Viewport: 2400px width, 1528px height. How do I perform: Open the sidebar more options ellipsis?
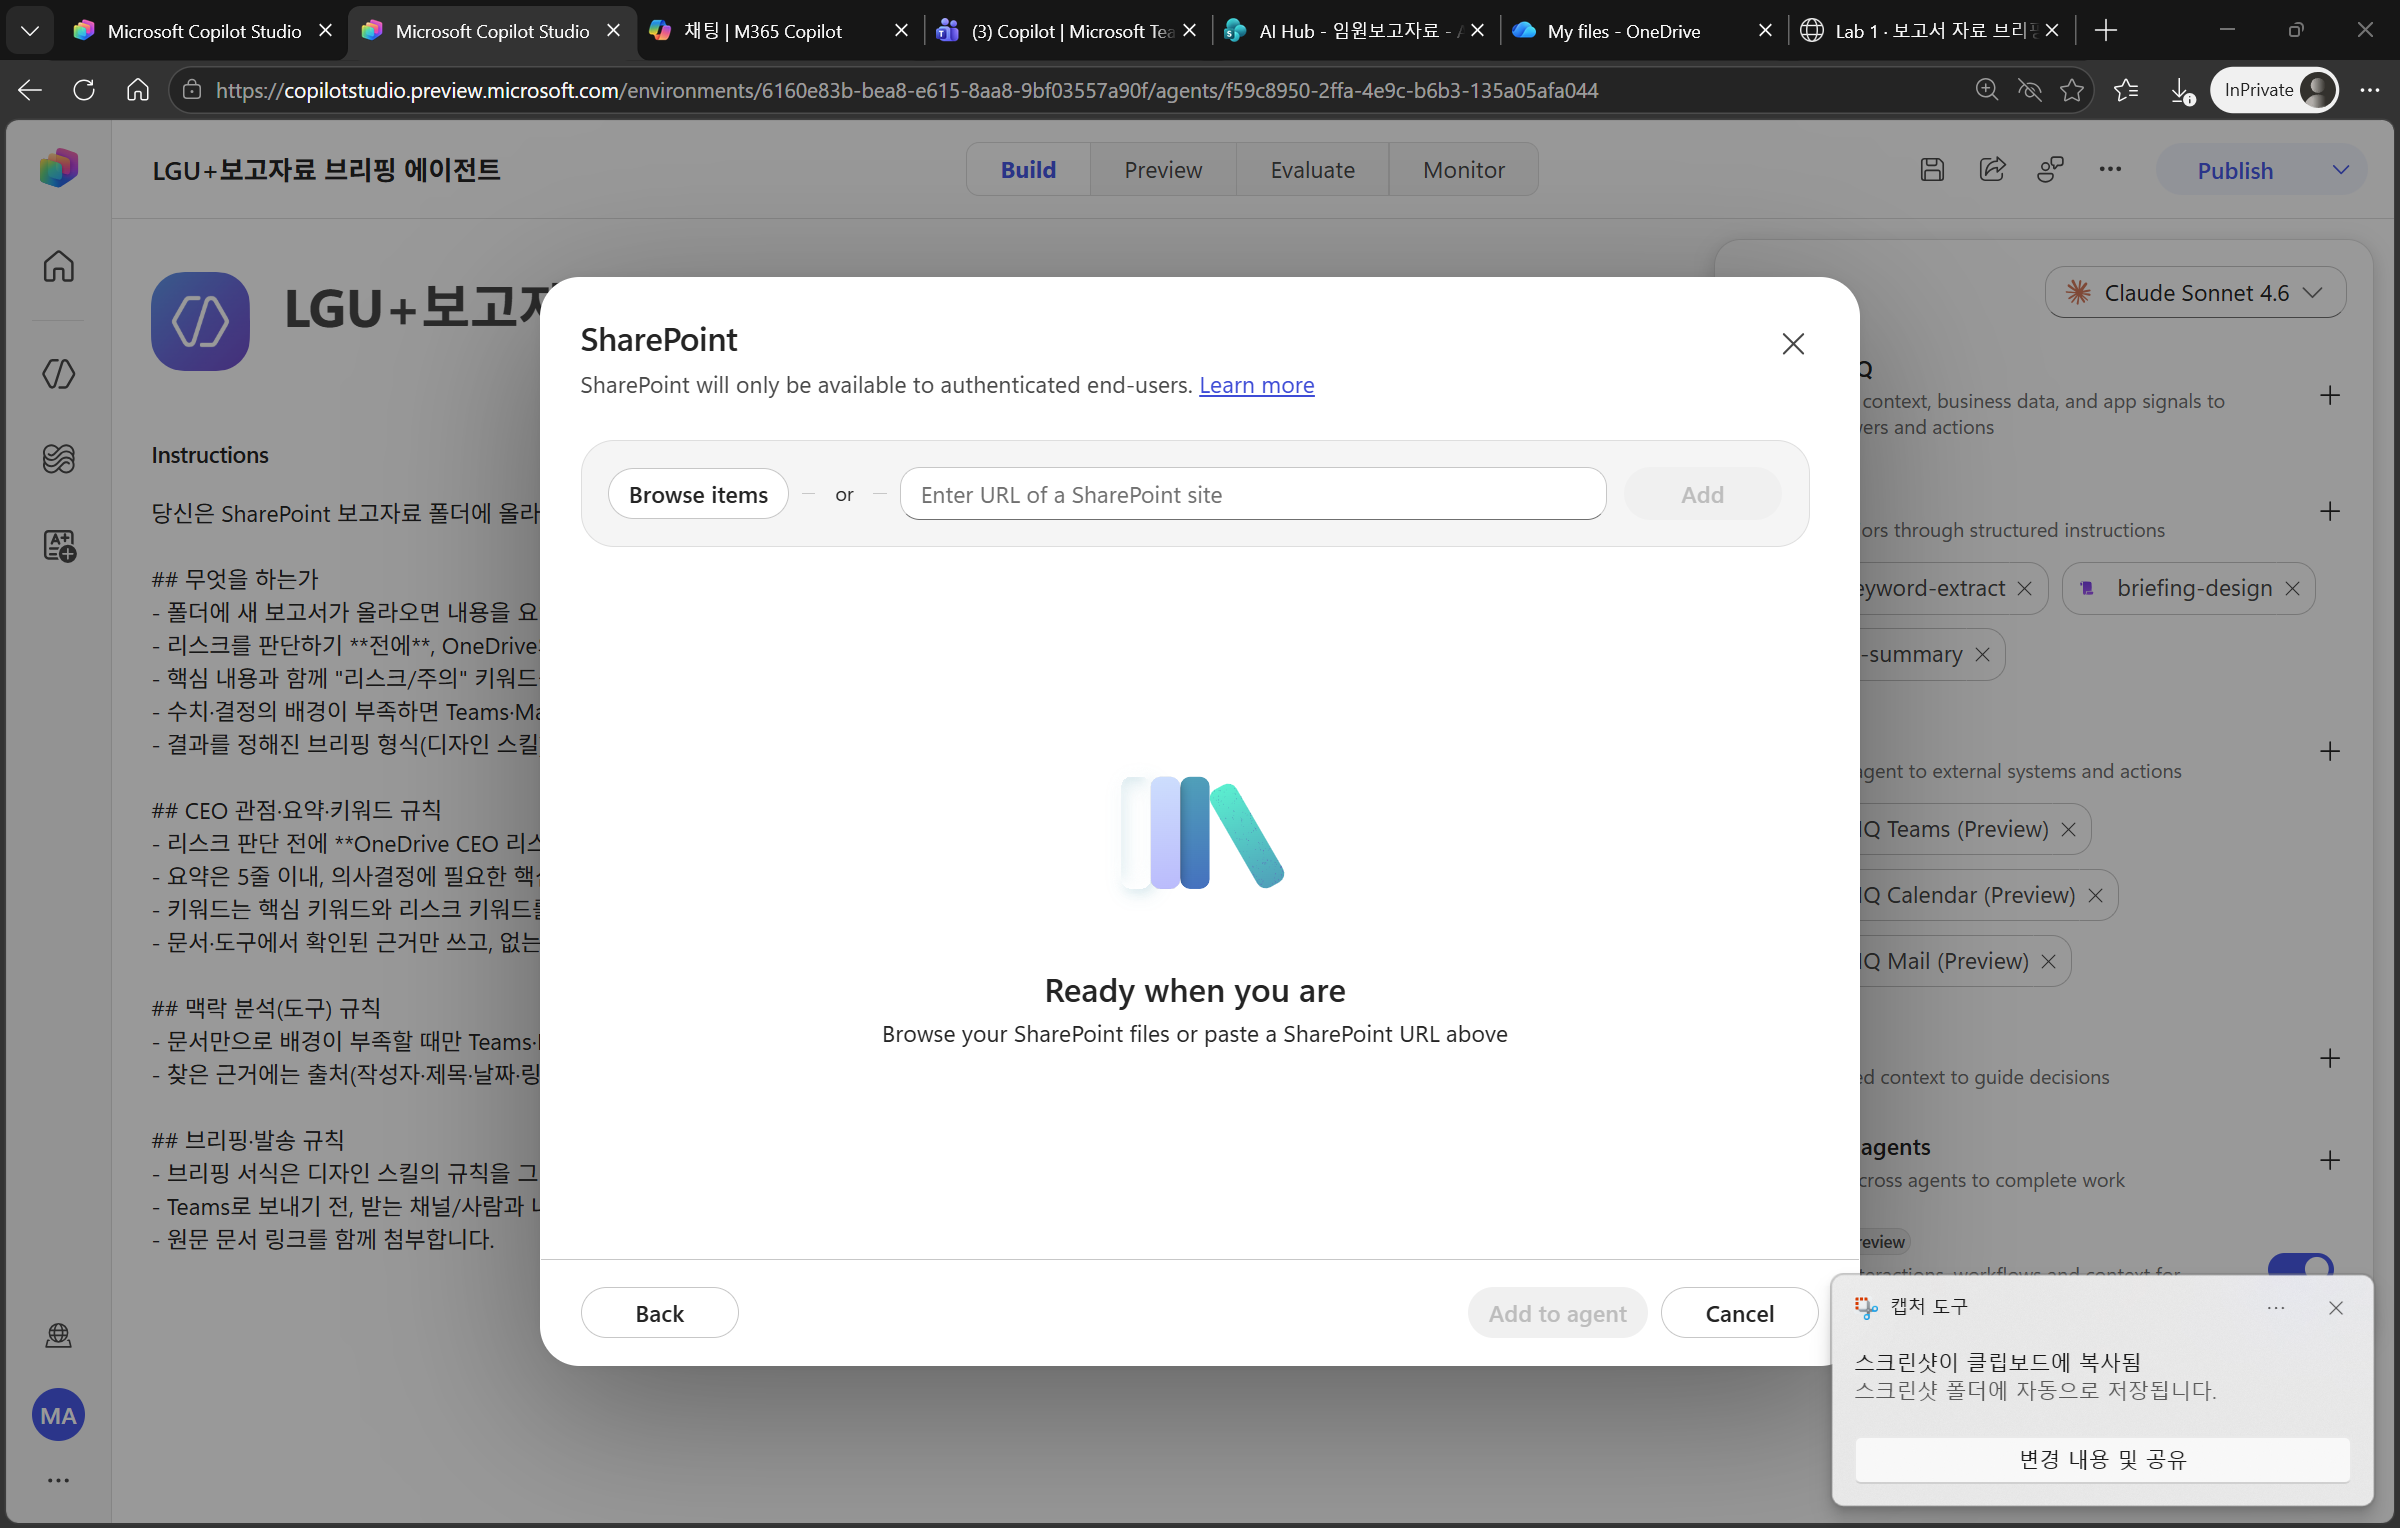[59, 1480]
